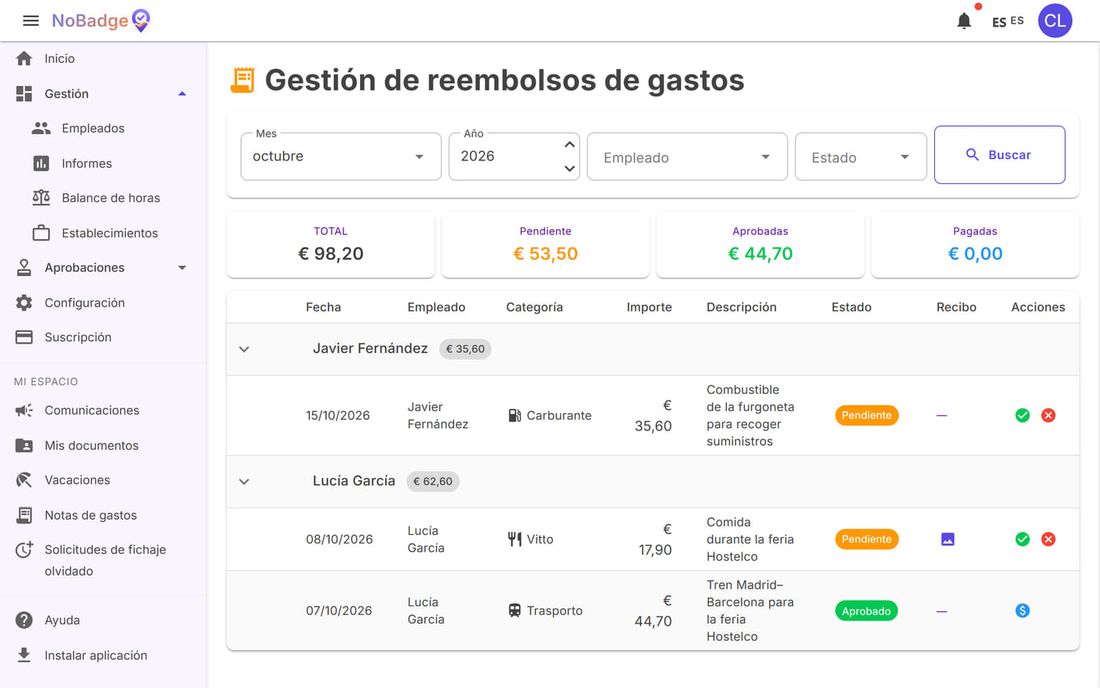Click the Ayuda question mark icon

point(24,620)
